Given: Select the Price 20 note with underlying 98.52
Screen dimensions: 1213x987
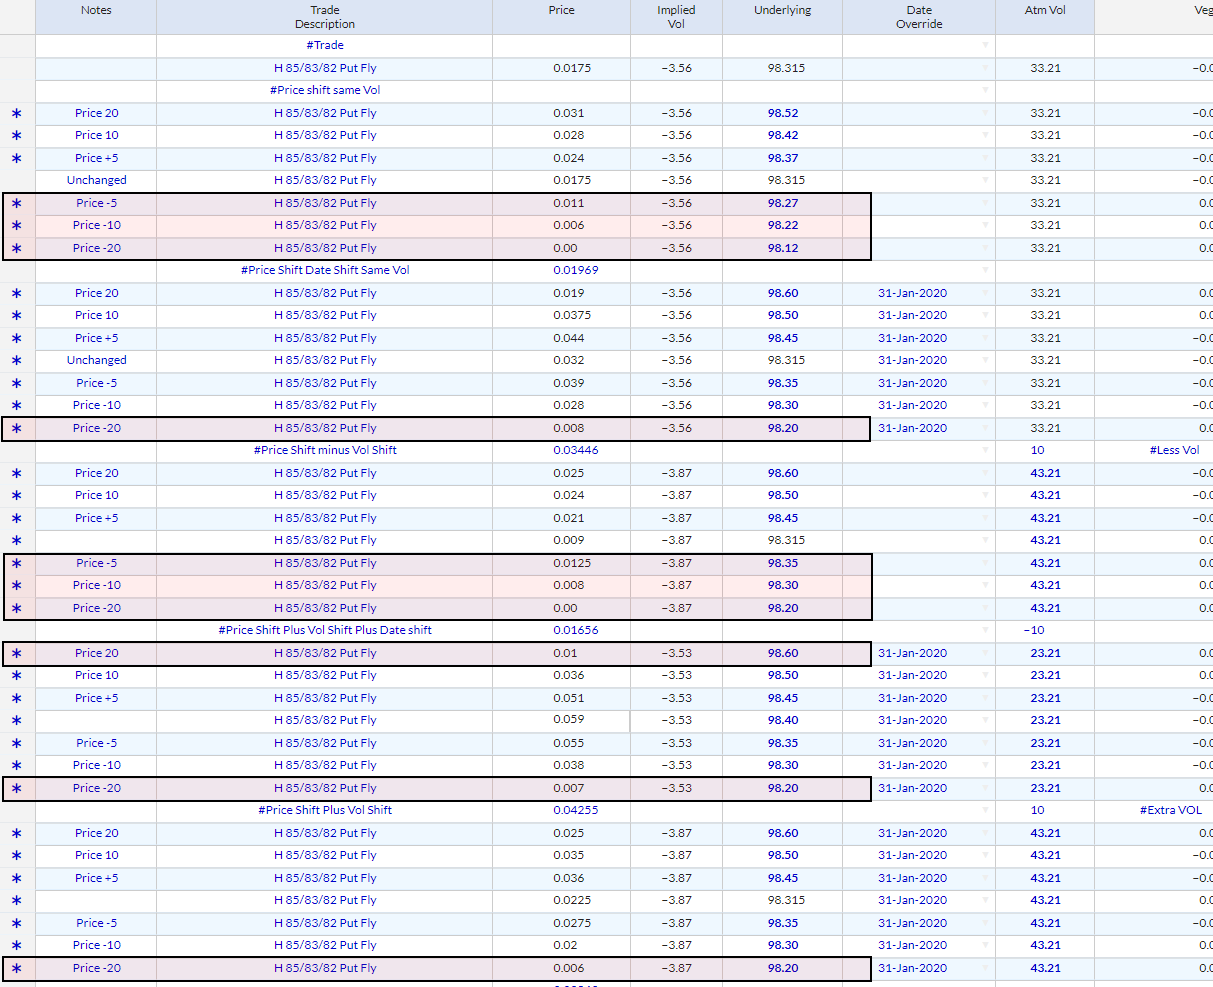Looking at the screenshot, I should pyautogui.click(x=96, y=113).
